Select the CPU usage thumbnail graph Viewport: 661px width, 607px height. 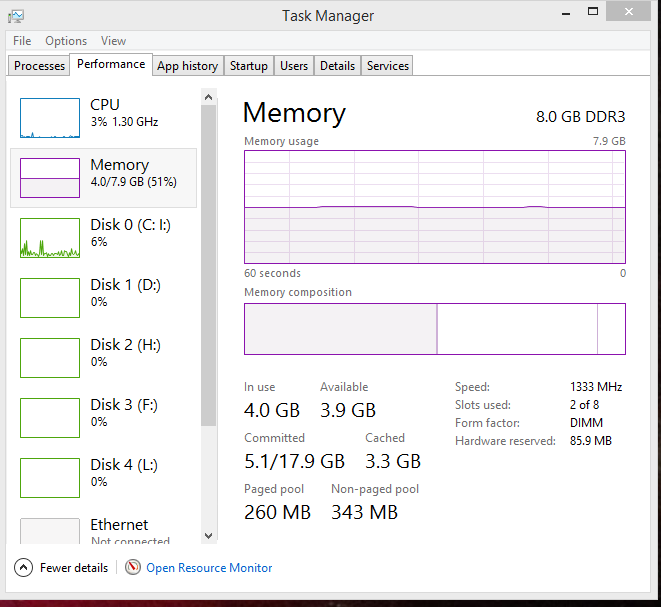[x=50, y=118]
